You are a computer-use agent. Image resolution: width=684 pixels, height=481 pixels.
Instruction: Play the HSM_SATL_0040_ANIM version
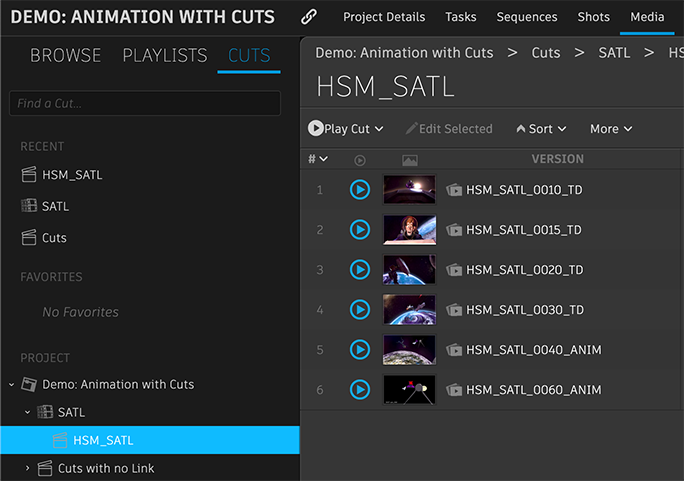pos(359,350)
